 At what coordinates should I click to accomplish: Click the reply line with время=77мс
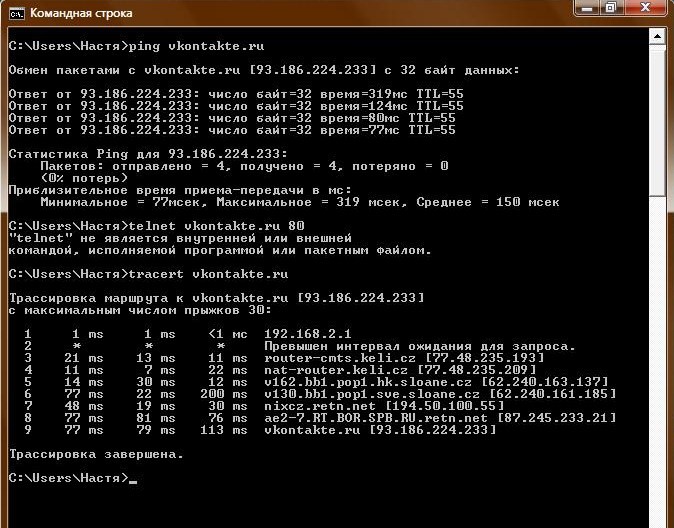click(232, 130)
